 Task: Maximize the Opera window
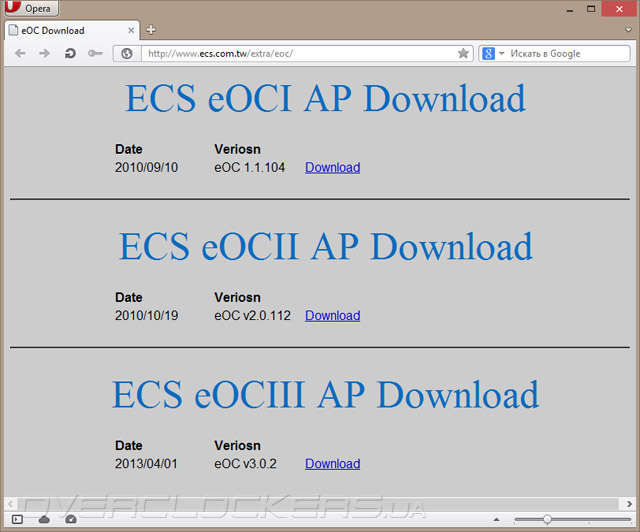point(591,9)
